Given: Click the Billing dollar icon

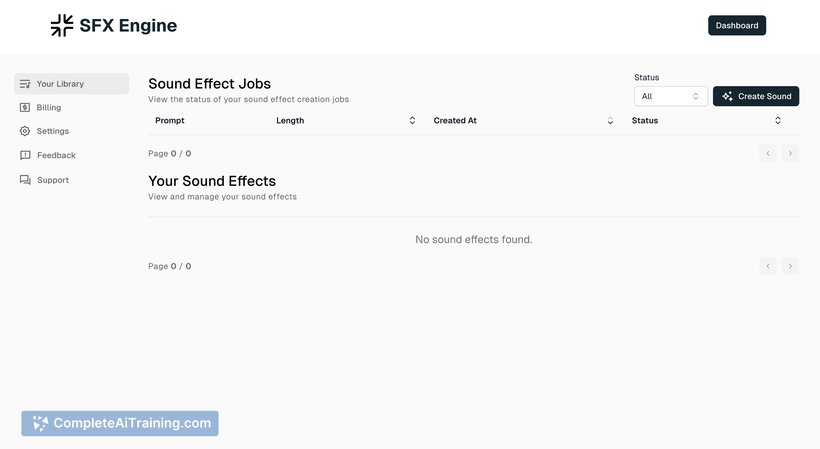Looking at the screenshot, I should (25, 107).
